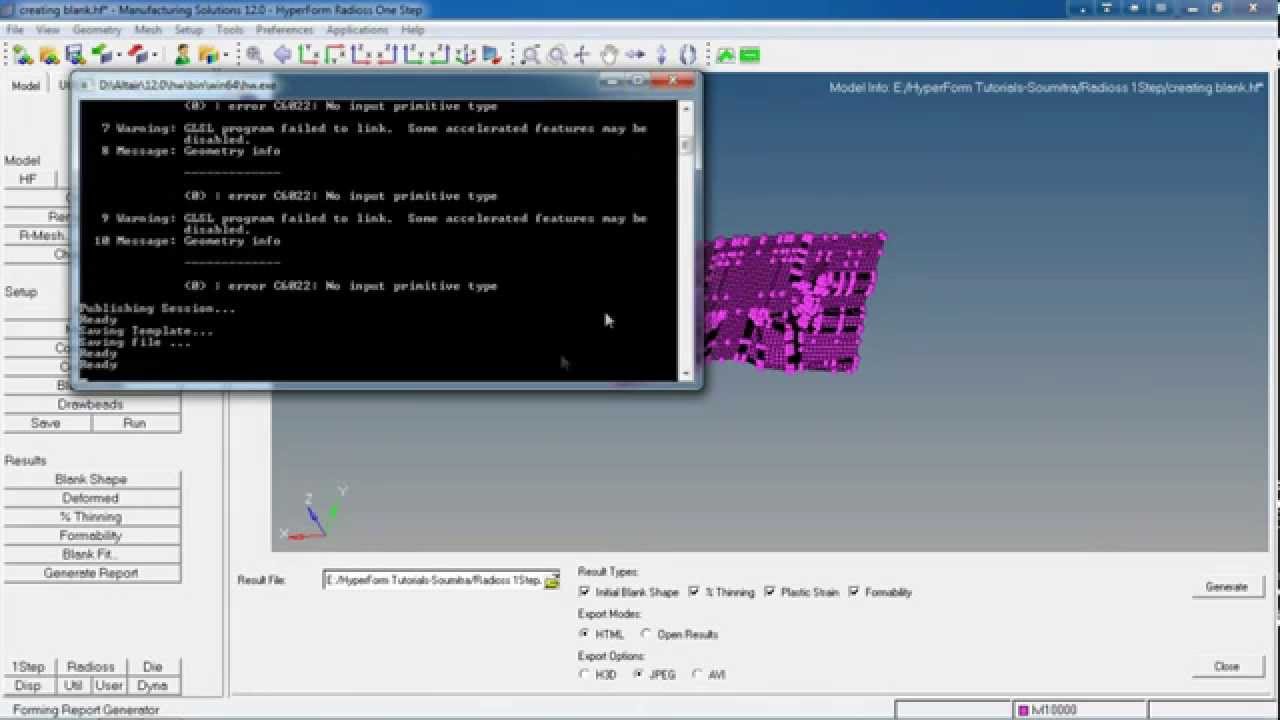This screenshot has height=720, width=1280.
Task: Open dropdown arrow beside yellow folder icon
Action: [x=225, y=54]
